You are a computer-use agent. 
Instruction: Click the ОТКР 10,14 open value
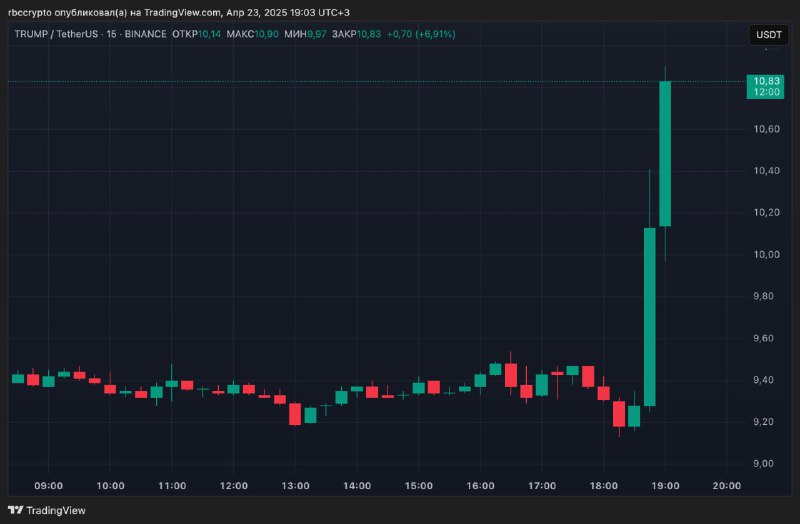click(196, 34)
